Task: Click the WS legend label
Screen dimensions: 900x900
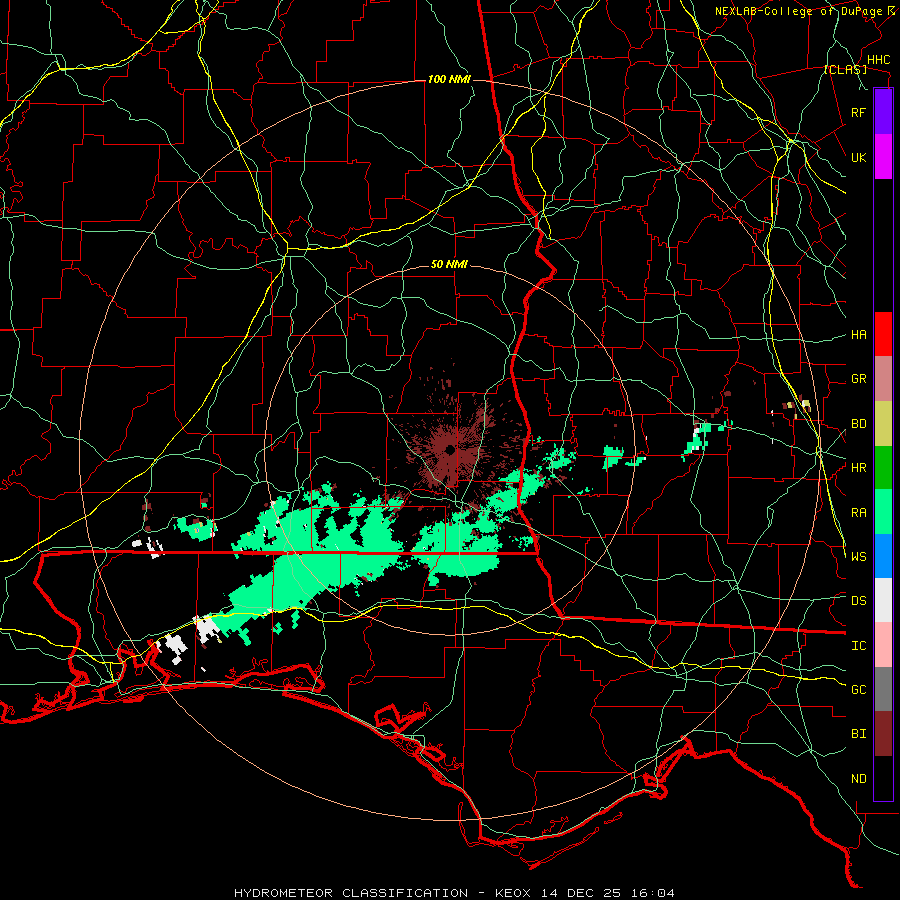Action: (x=858, y=556)
